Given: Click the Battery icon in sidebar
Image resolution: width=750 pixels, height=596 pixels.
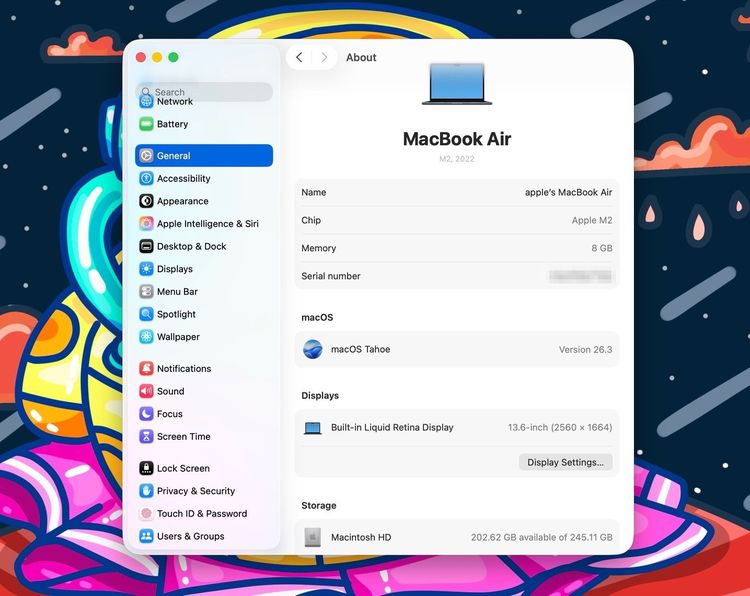Looking at the screenshot, I should [x=146, y=124].
